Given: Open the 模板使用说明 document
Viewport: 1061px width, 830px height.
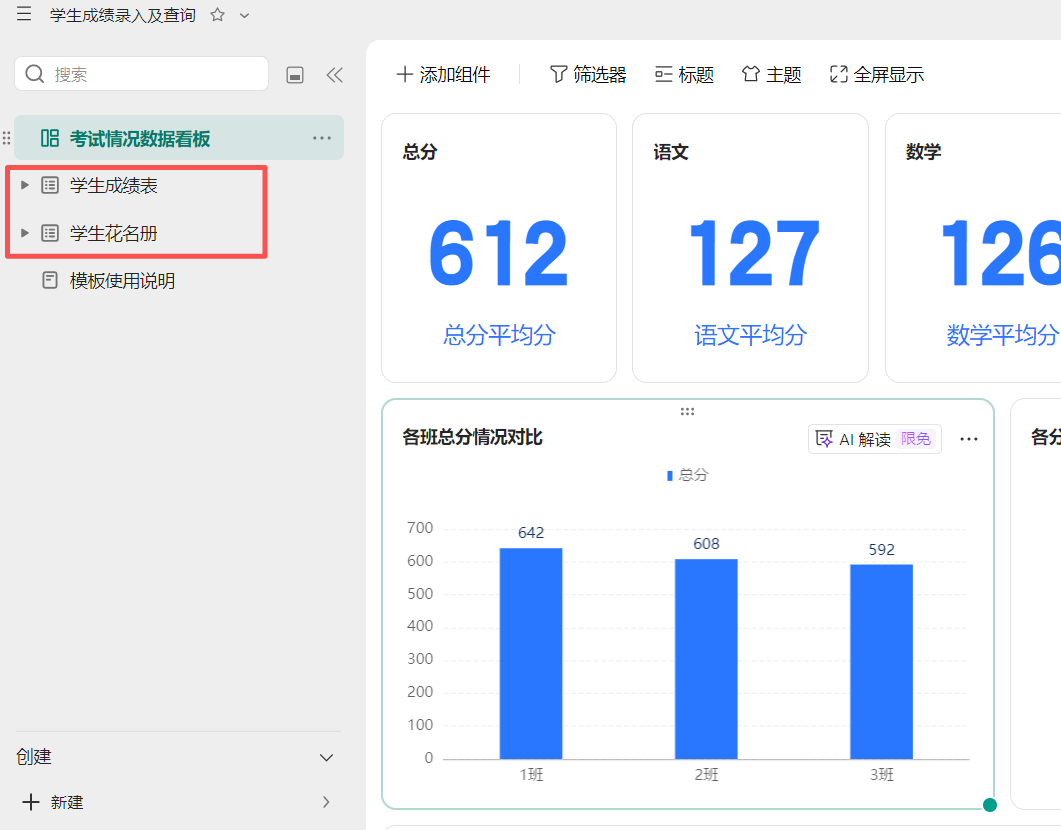Looking at the screenshot, I should (122, 281).
